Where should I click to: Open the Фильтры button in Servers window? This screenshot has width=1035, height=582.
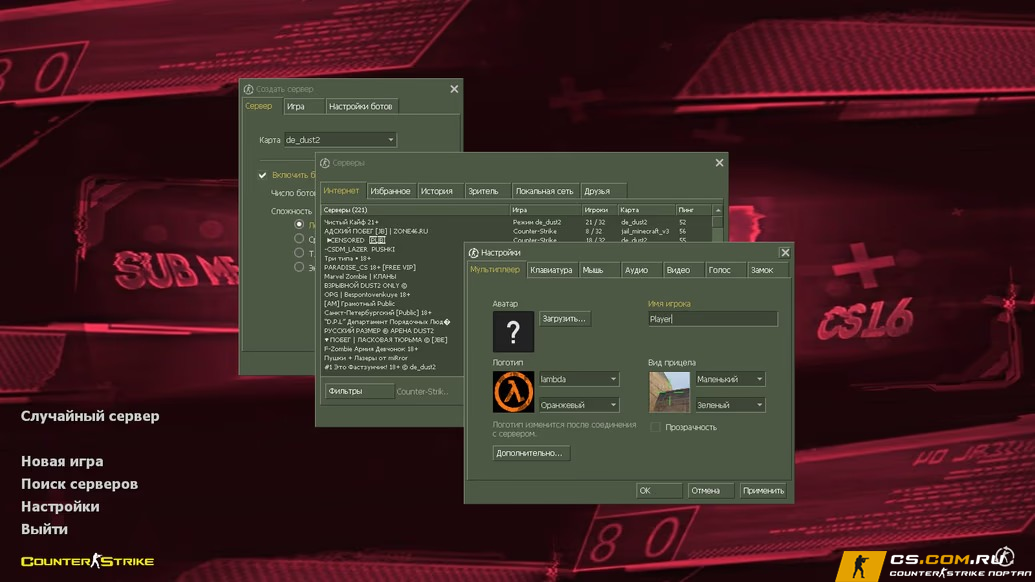pyautogui.click(x=359, y=391)
